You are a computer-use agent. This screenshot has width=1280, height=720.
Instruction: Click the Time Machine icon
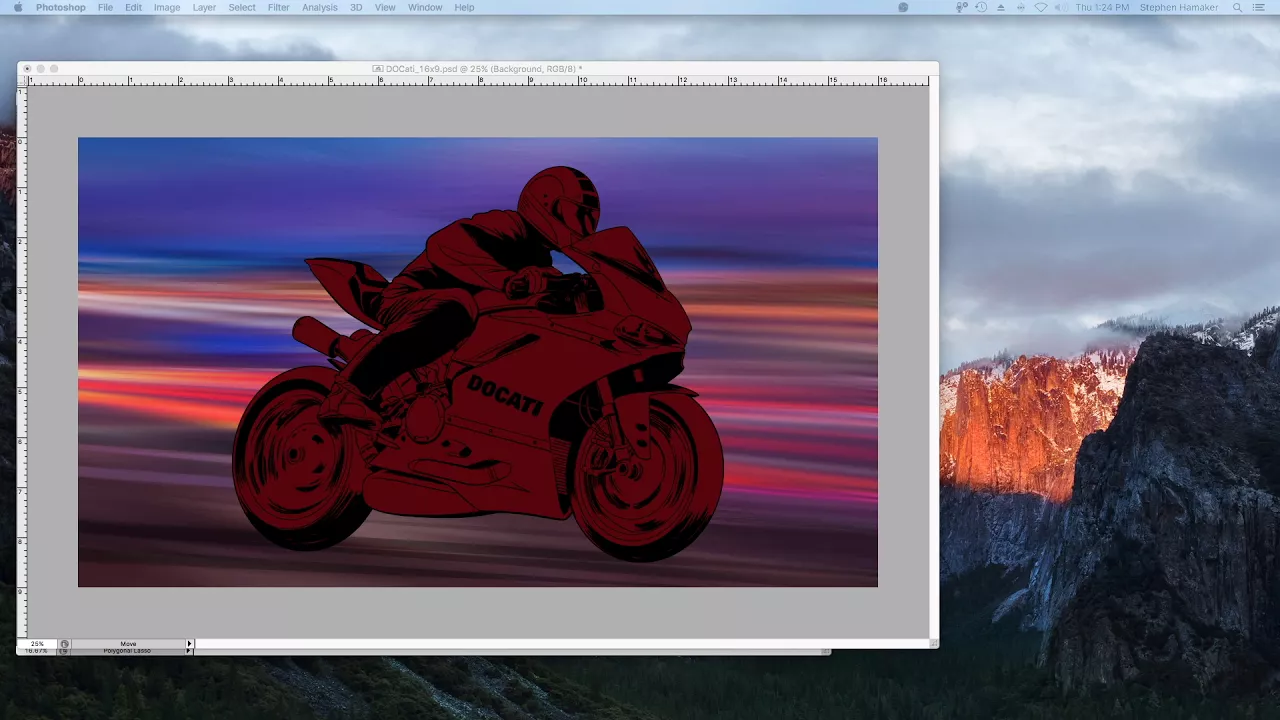[x=981, y=7]
